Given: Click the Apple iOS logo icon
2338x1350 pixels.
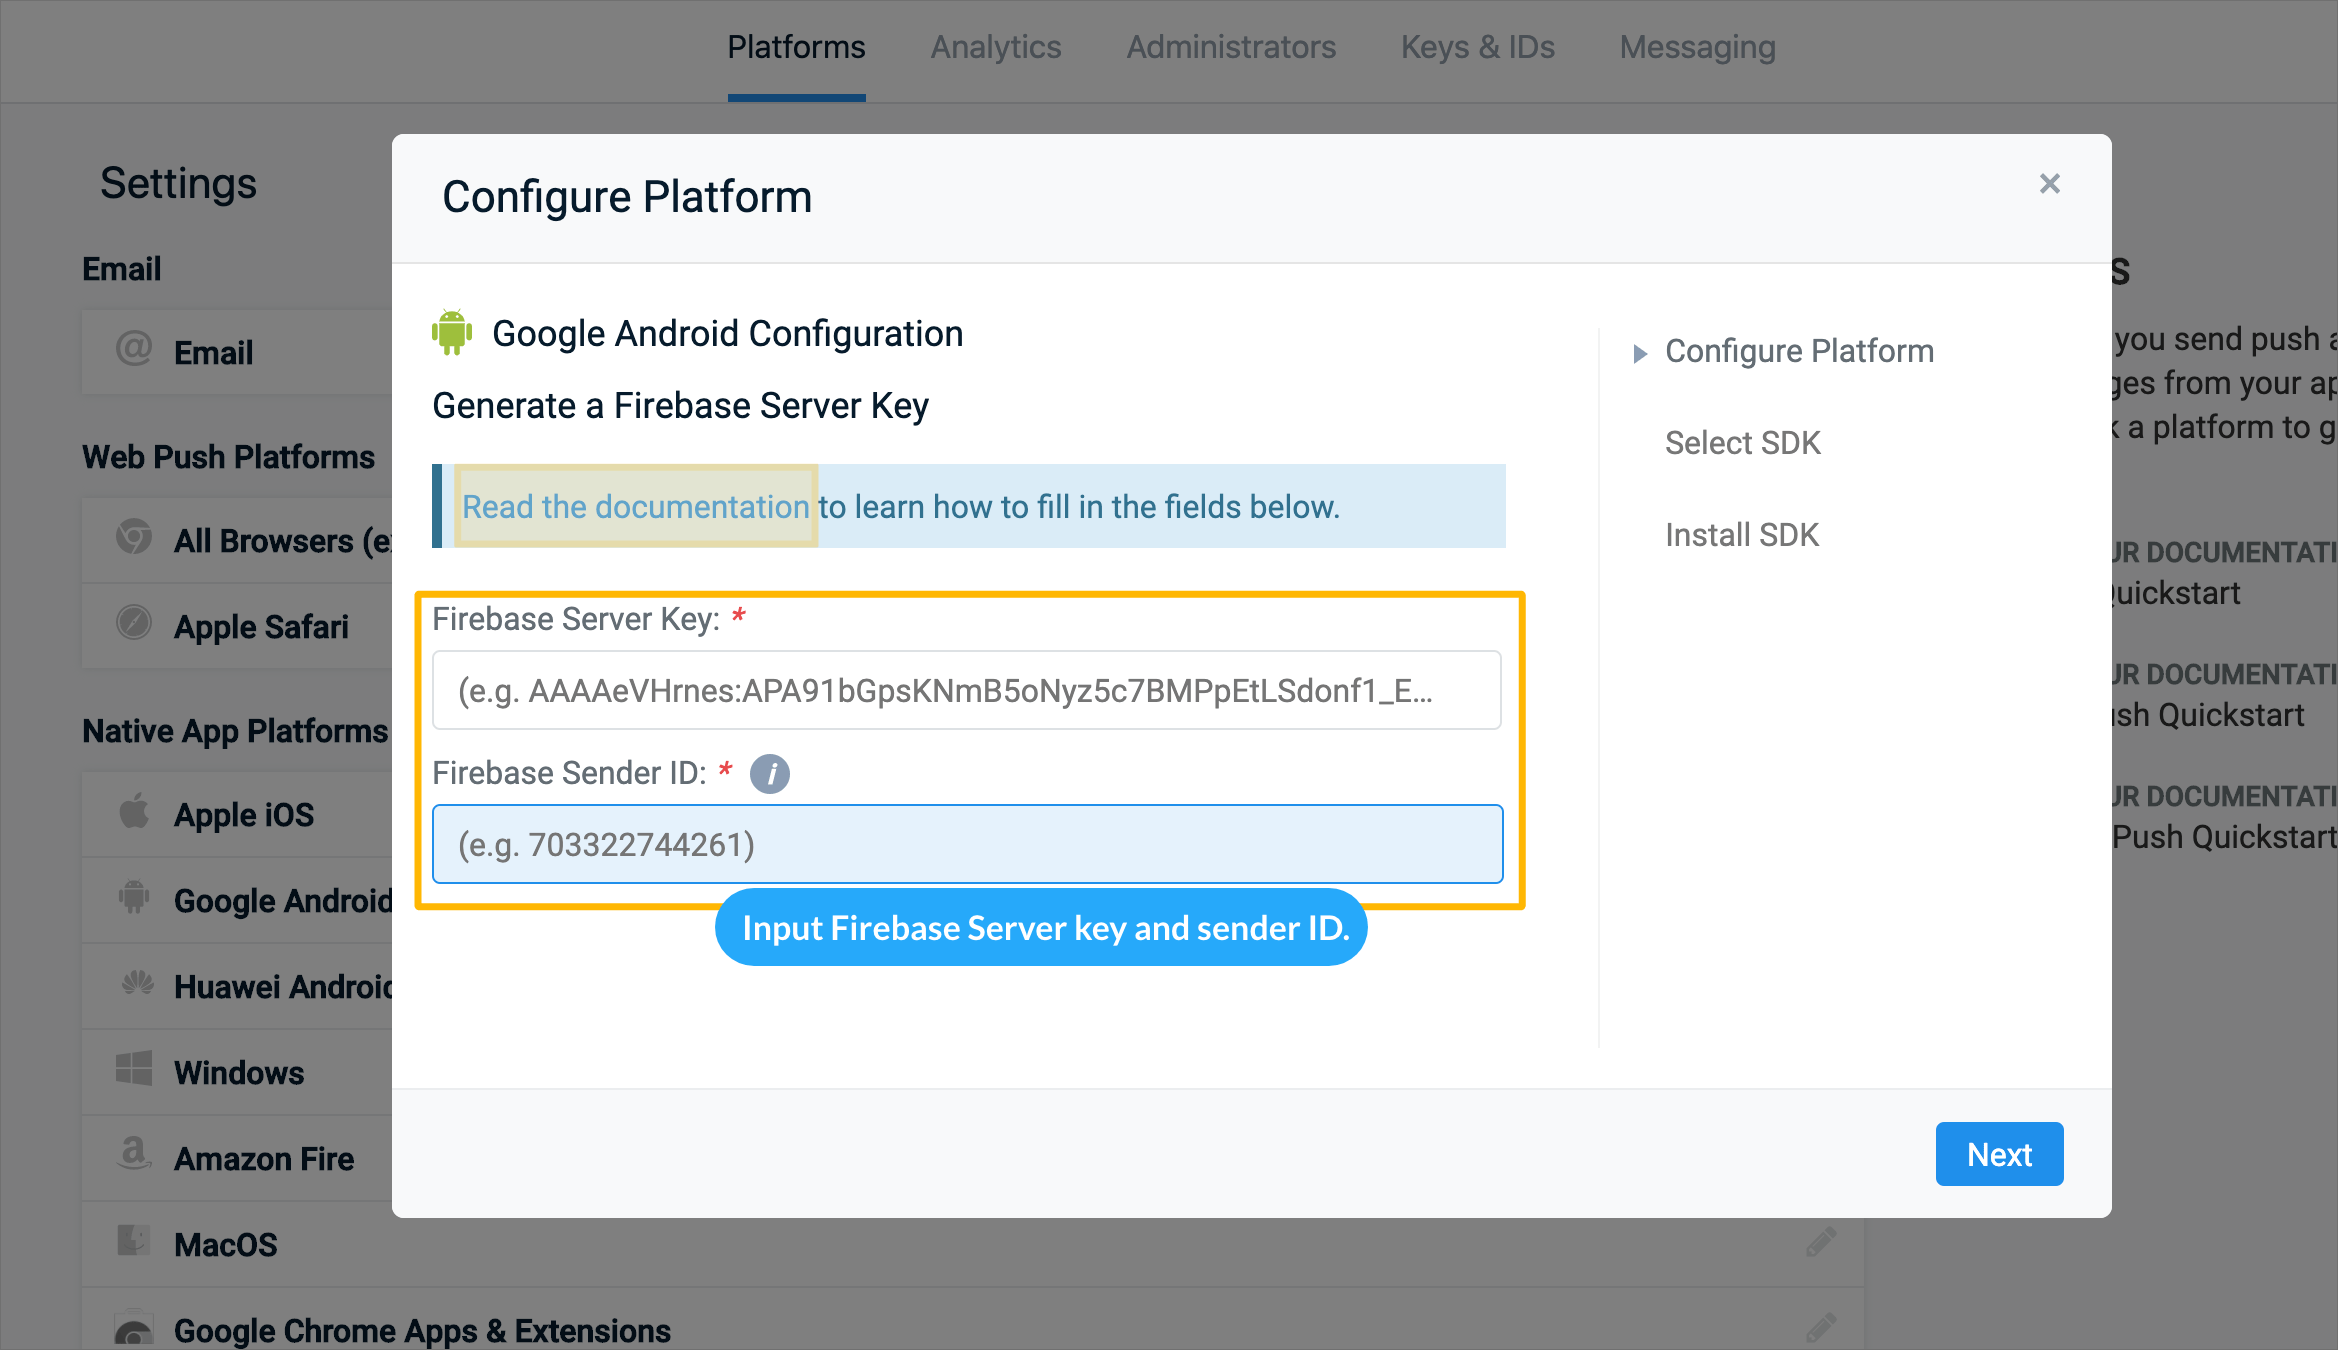Looking at the screenshot, I should click(134, 811).
